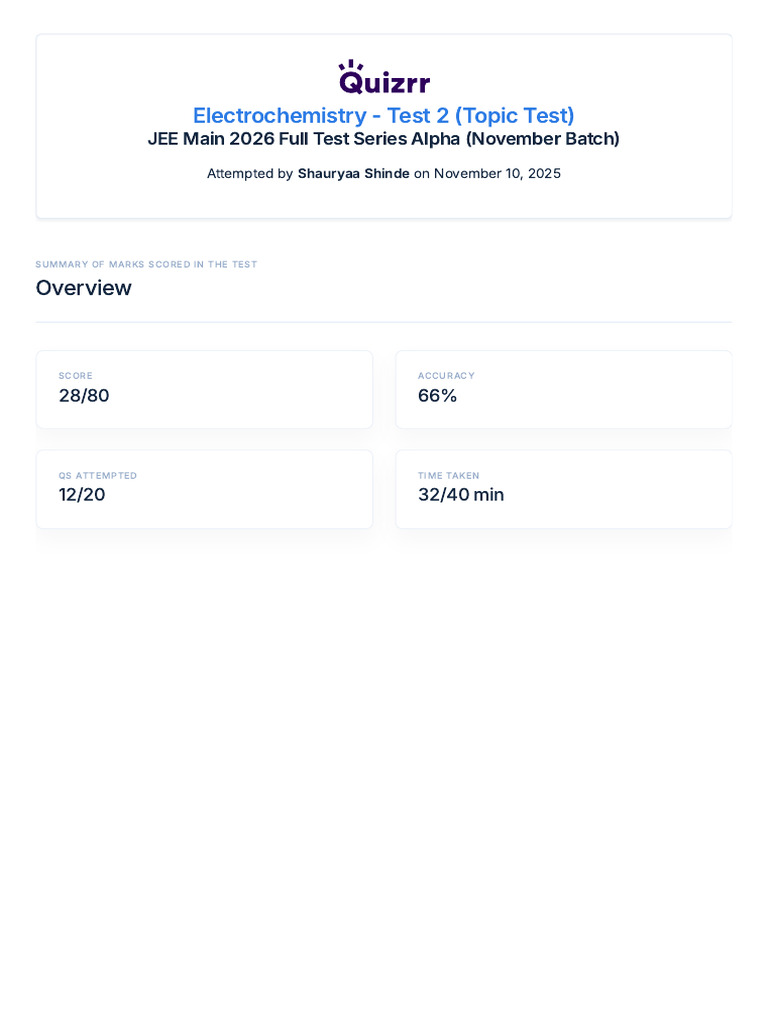
Task: Click the 66% accuracy value
Action: [x=437, y=396]
